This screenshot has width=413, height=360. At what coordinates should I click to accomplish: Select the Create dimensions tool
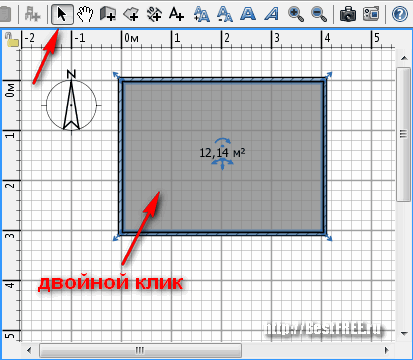154,15
